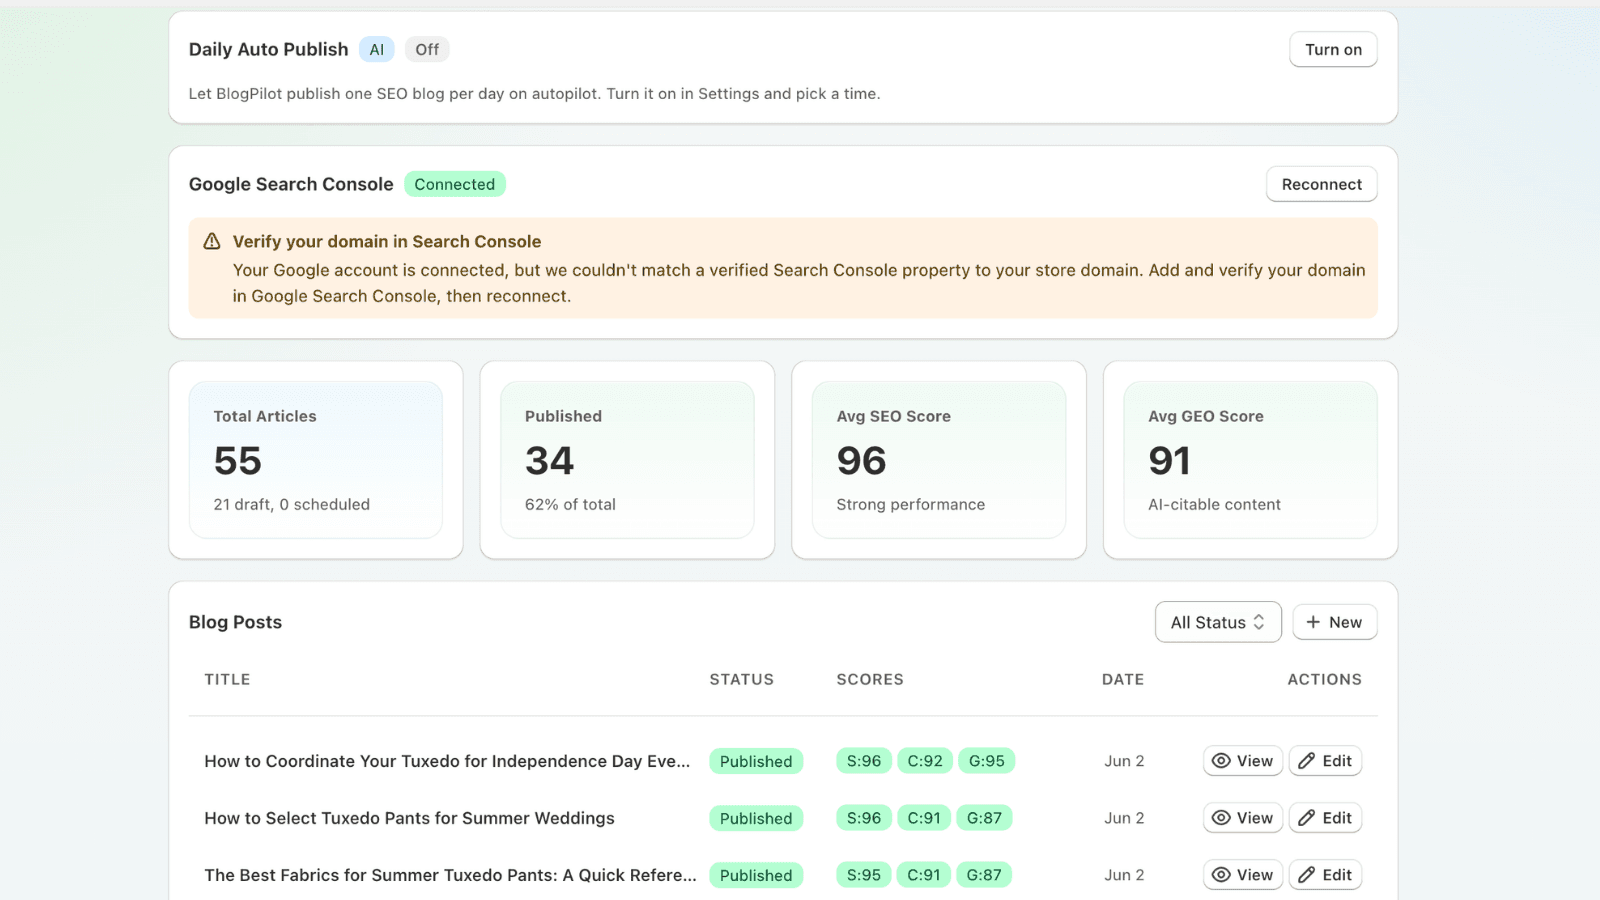Click S:96 score of Independence Day post
Screen dimensions: 1600x900
click(x=864, y=761)
